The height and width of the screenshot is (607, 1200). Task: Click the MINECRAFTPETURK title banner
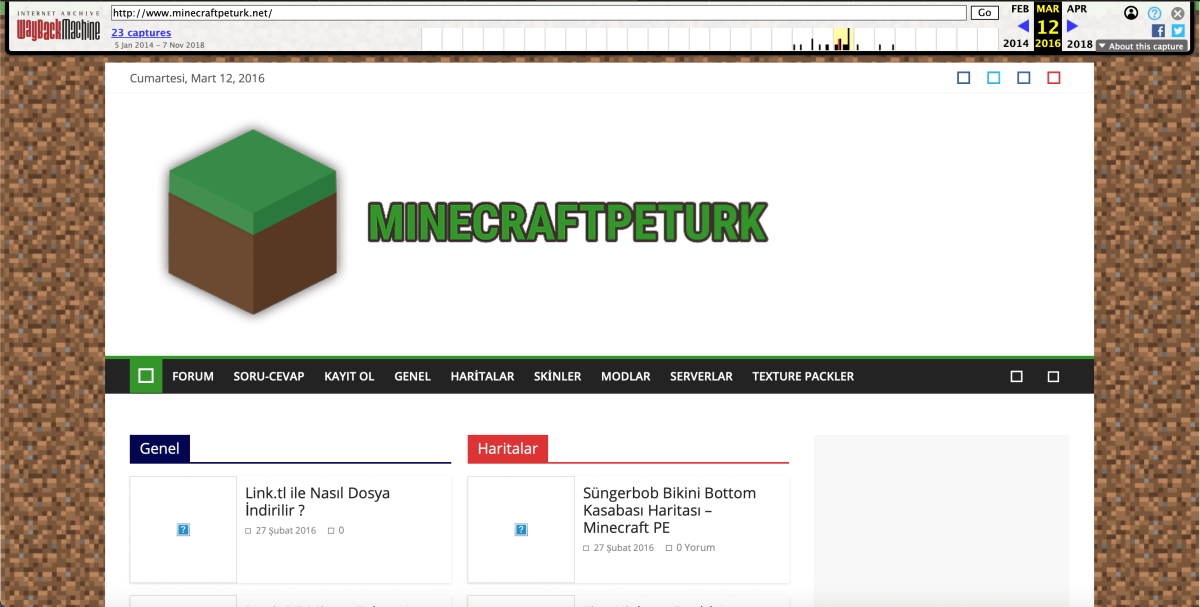coord(567,223)
